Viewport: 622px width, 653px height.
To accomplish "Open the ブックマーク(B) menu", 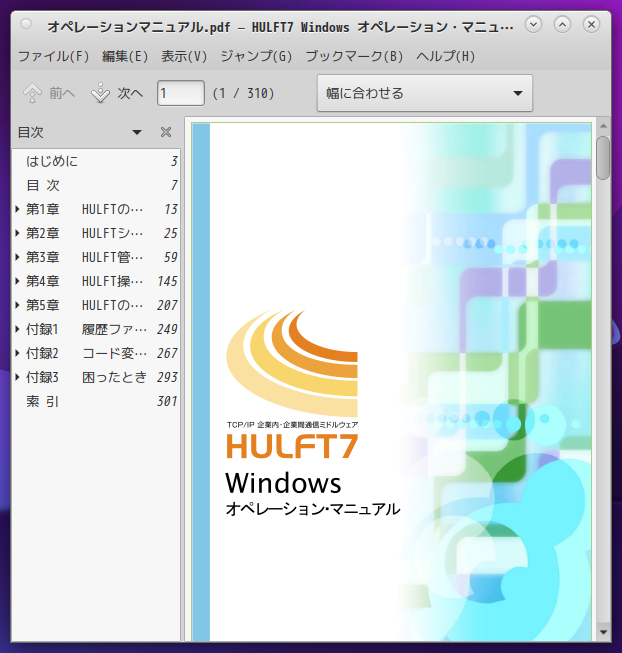I will (x=354, y=56).
